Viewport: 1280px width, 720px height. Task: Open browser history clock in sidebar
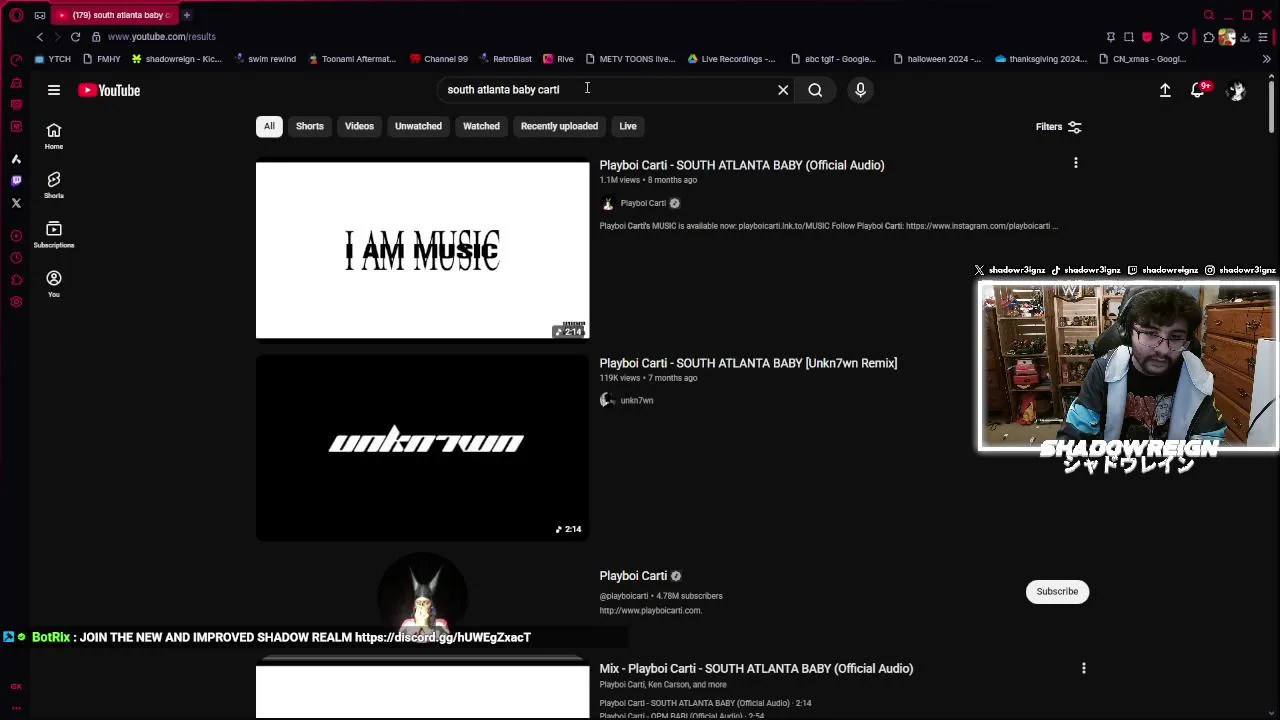16,258
